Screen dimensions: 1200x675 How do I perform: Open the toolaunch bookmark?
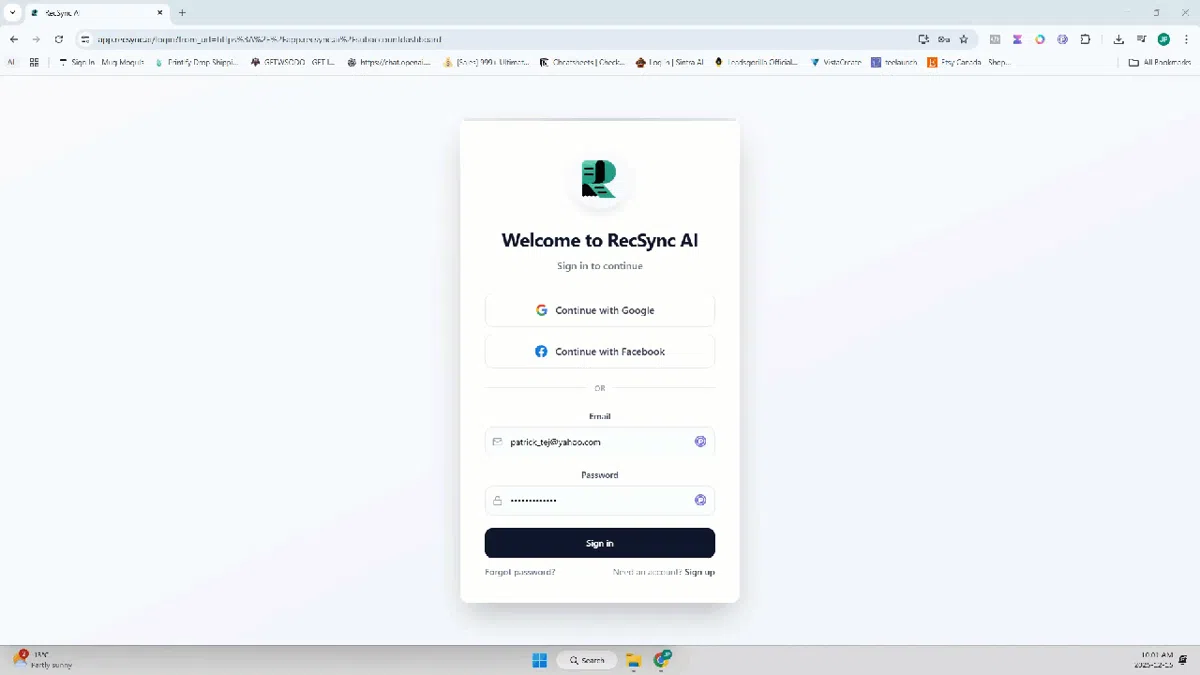(x=895, y=62)
